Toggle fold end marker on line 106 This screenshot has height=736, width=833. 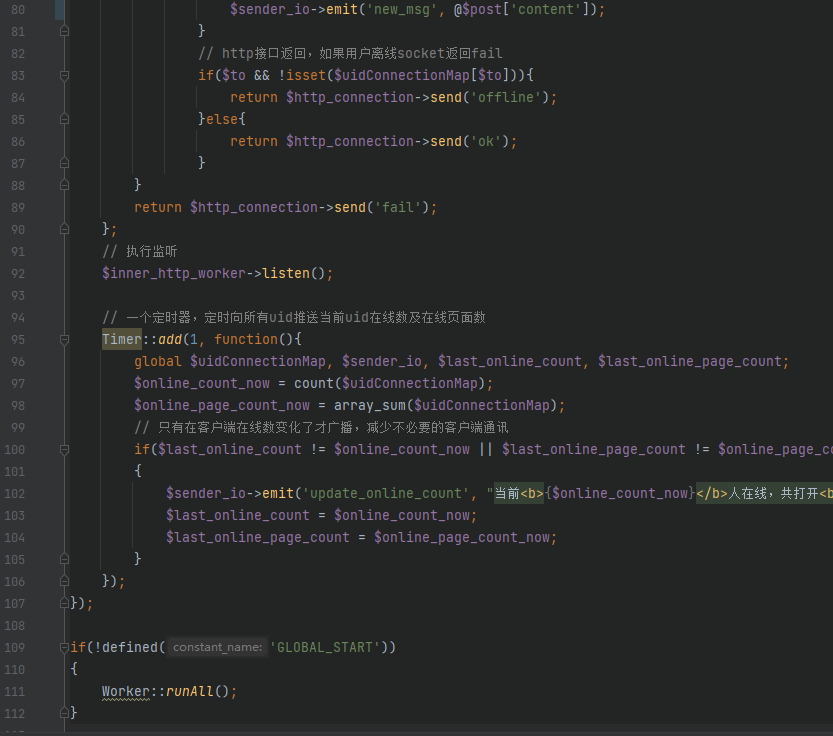coord(64,581)
